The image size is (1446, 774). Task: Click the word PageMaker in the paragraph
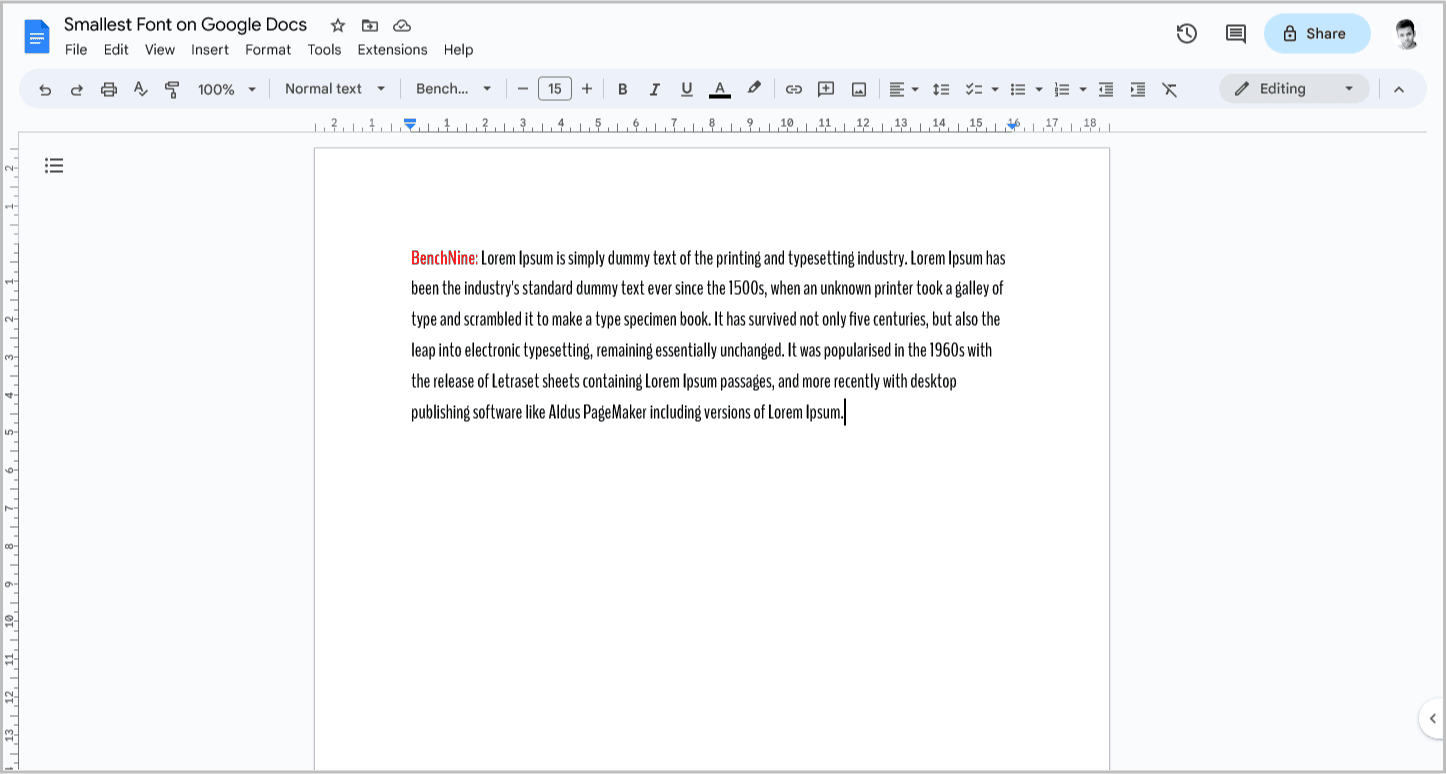[614, 412]
